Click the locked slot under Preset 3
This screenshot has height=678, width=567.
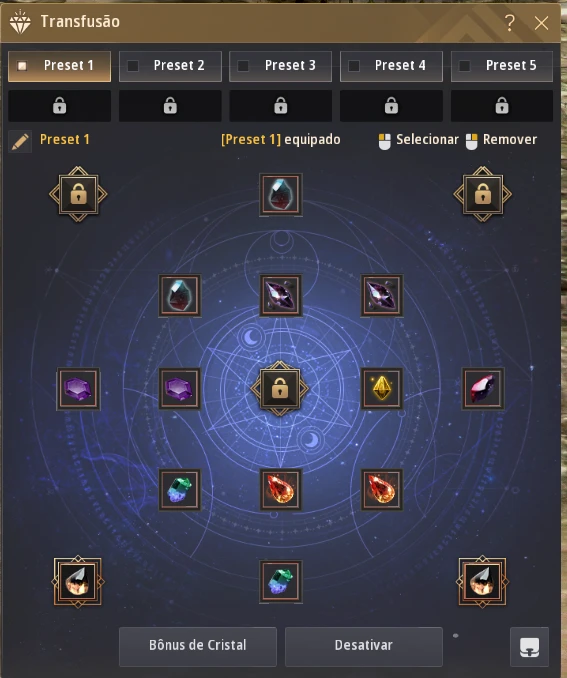281,106
